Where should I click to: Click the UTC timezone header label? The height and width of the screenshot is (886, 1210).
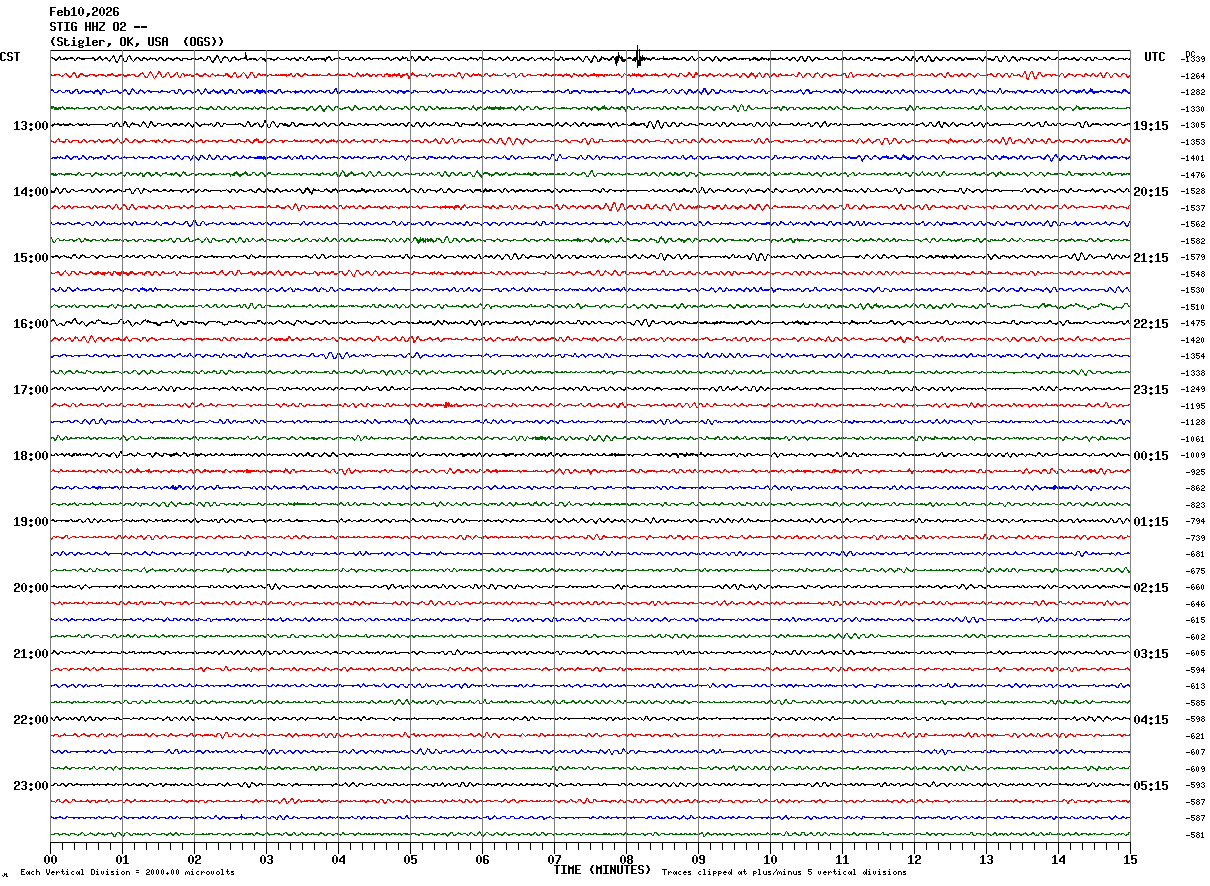pyautogui.click(x=1155, y=57)
